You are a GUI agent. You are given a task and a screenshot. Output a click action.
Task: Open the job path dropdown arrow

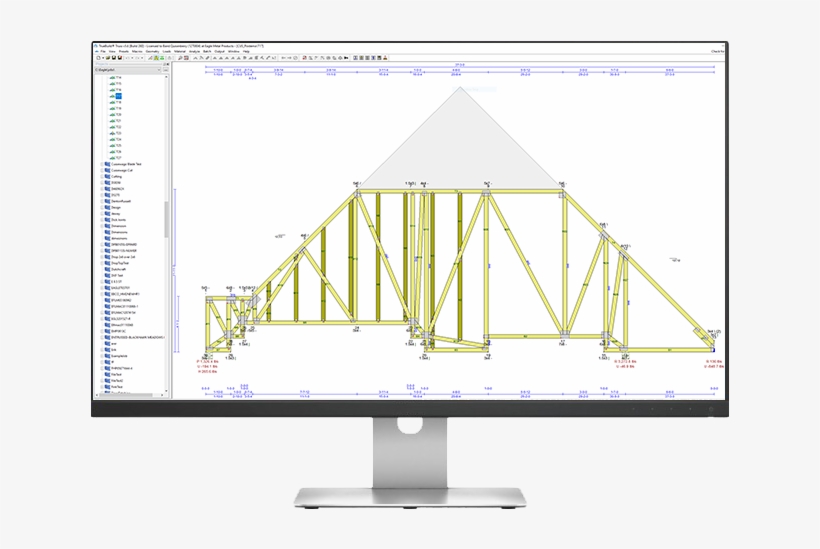click(159, 70)
